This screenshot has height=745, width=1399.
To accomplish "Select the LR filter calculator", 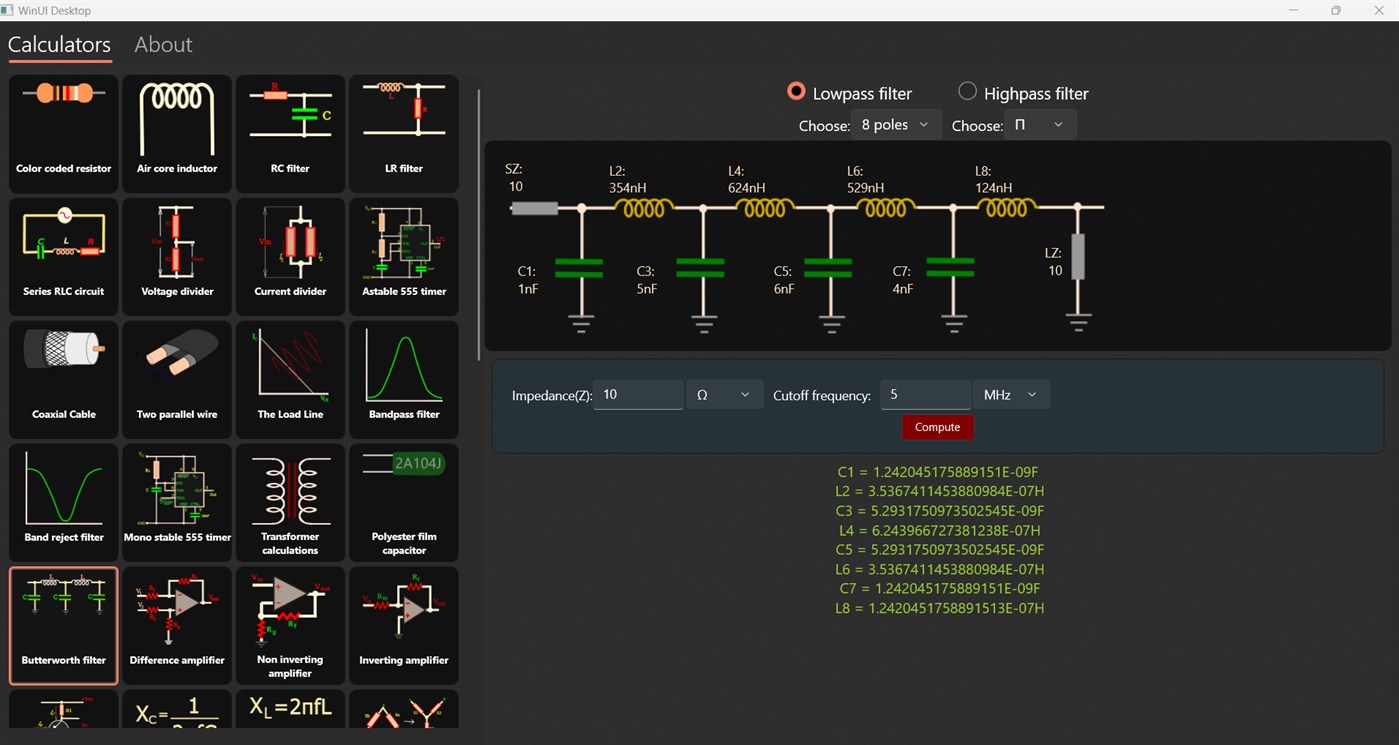I will [403, 133].
